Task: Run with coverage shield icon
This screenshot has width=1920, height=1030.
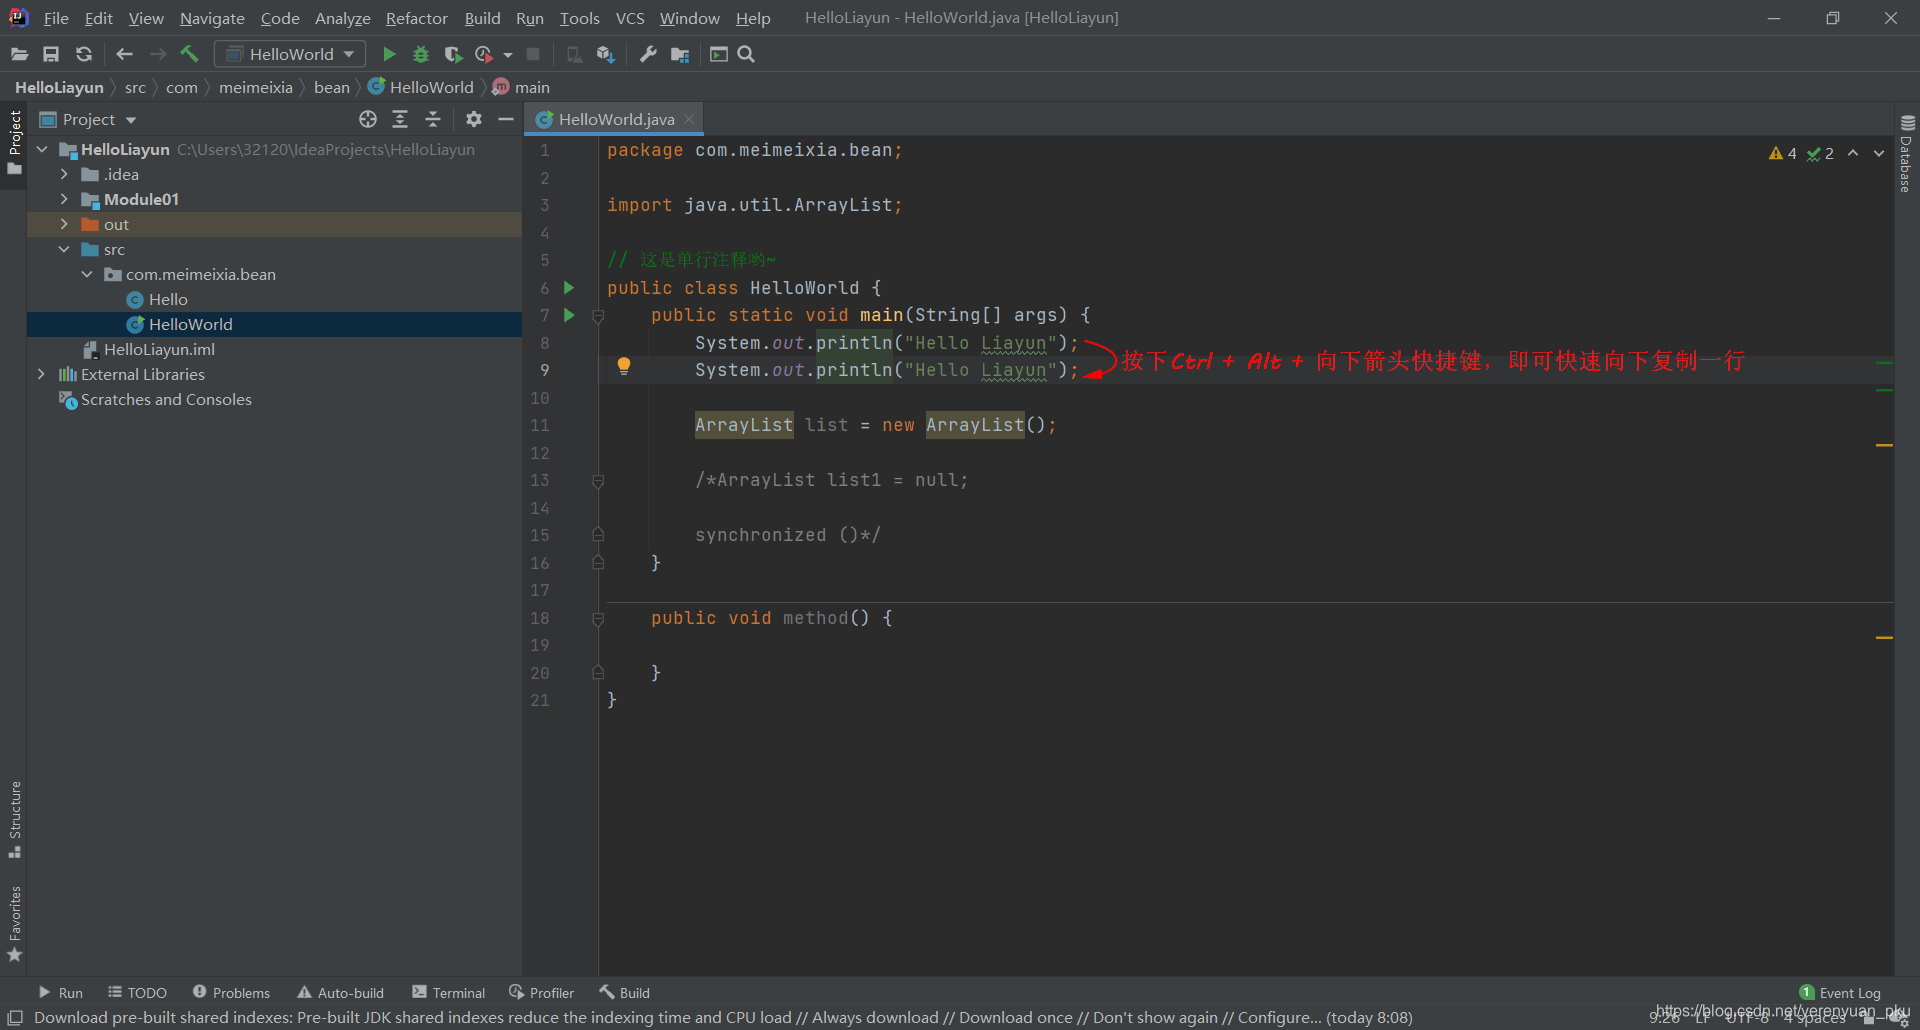Action: (x=453, y=54)
